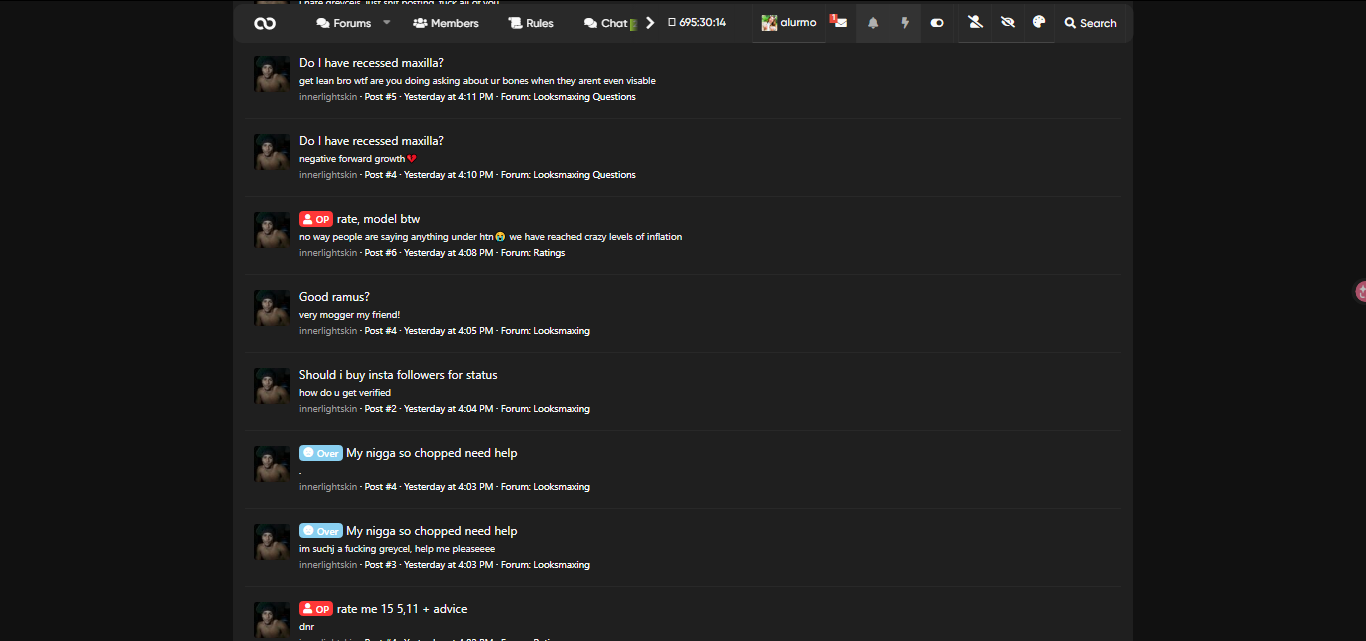Open the palette style chooser icon
This screenshot has width=1366, height=641.
1038,23
